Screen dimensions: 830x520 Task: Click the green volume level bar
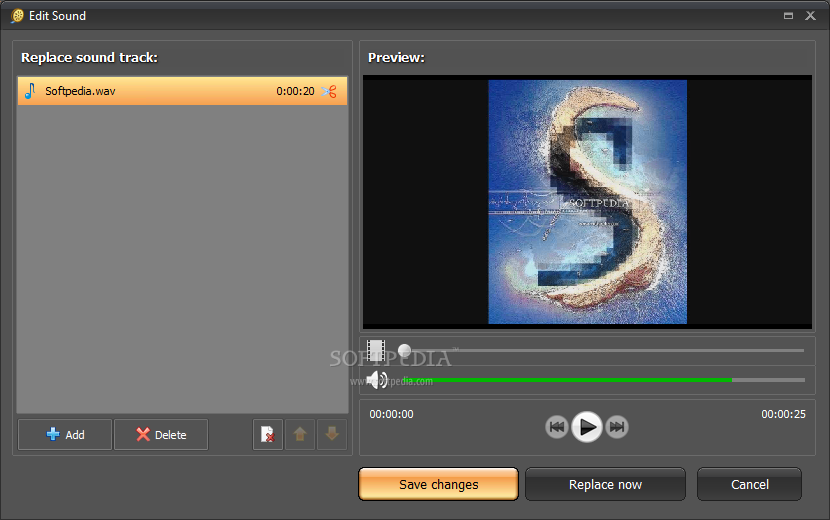click(x=566, y=380)
